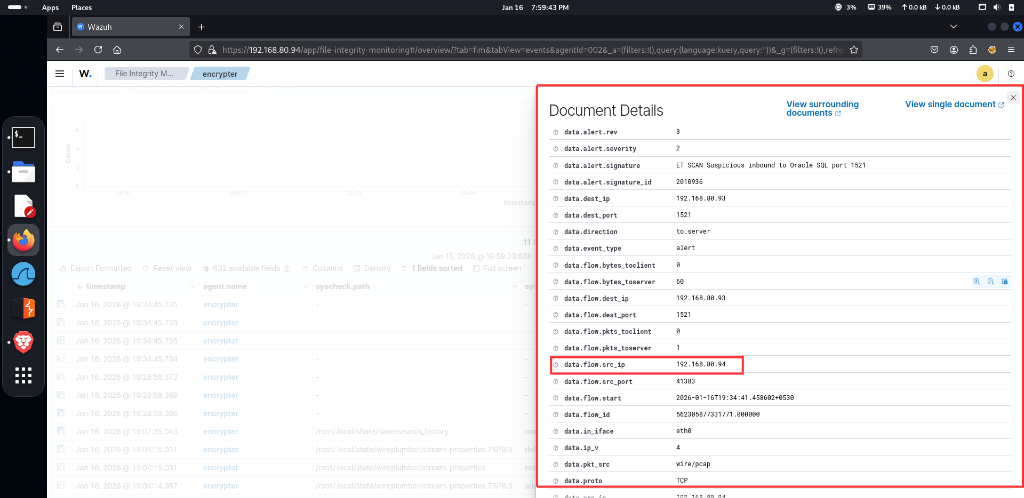Open browser extensions menu
The width and height of the screenshot is (1024, 498).
click(x=973, y=50)
